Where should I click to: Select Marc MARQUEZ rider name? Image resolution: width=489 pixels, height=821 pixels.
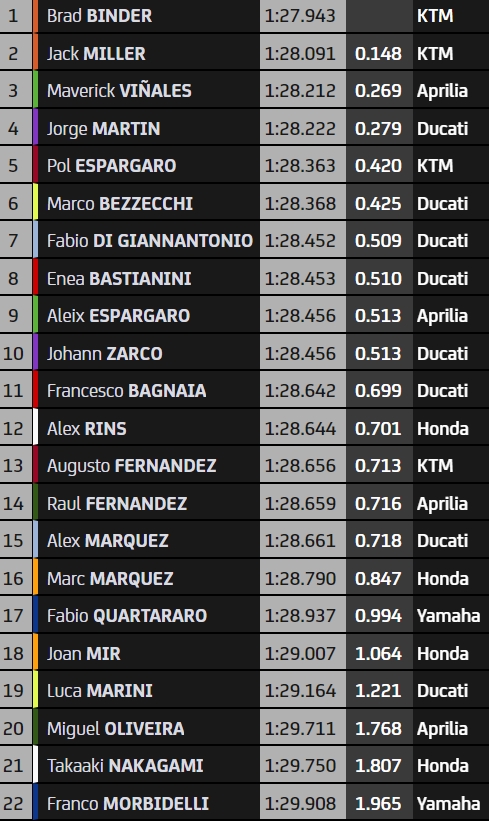[x=110, y=578]
